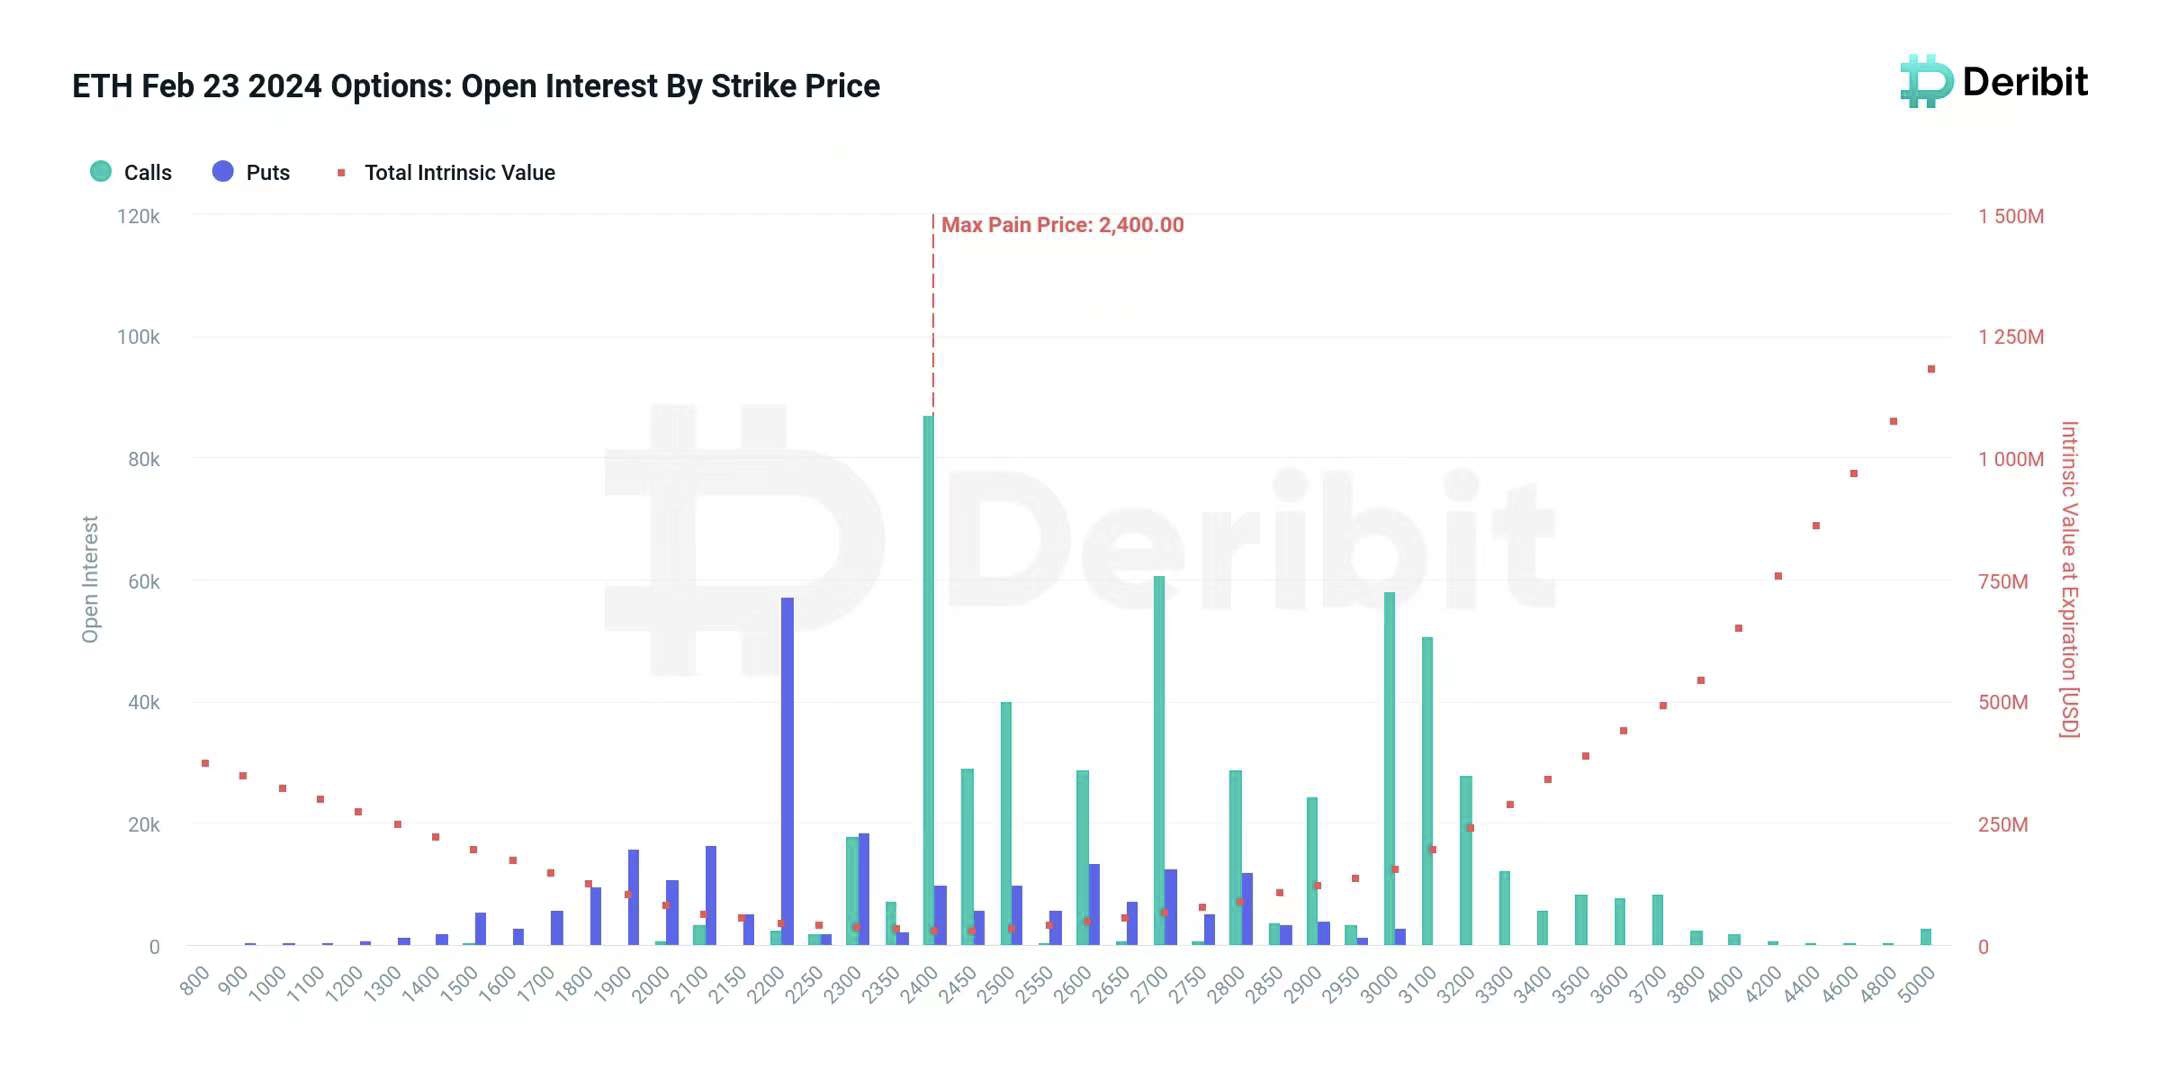Click the call bar at strike 2500
This screenshot has height=1080, width=2160.
click(1006, 823)
